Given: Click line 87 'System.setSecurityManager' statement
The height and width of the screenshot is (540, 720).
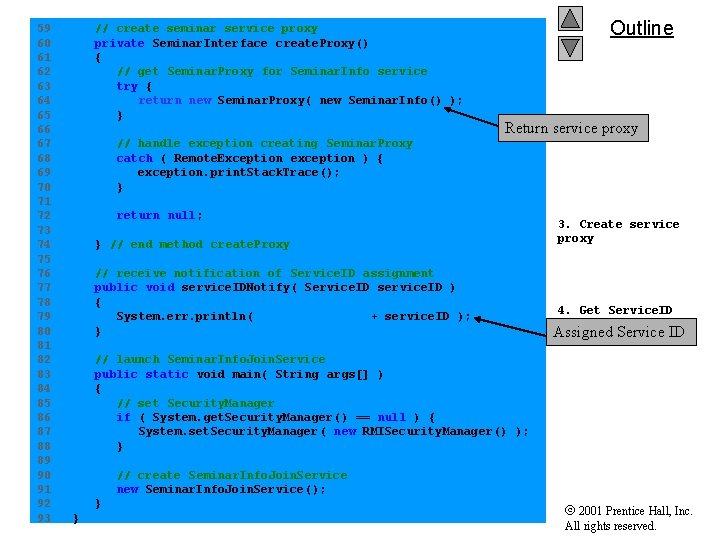Looking at the screenshot, I should (333, 432).
